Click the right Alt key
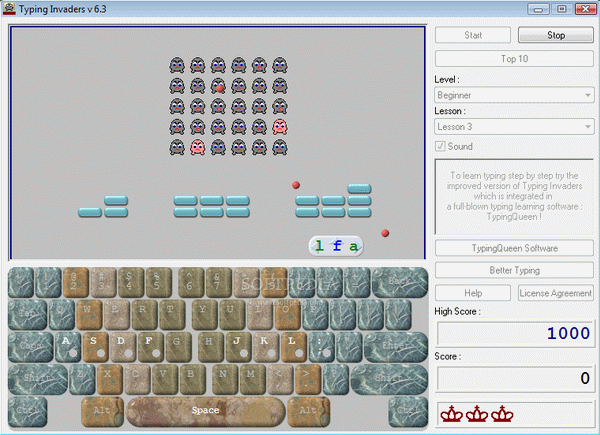The height and width of the screenshot is (435, 600). coord(308,411)
